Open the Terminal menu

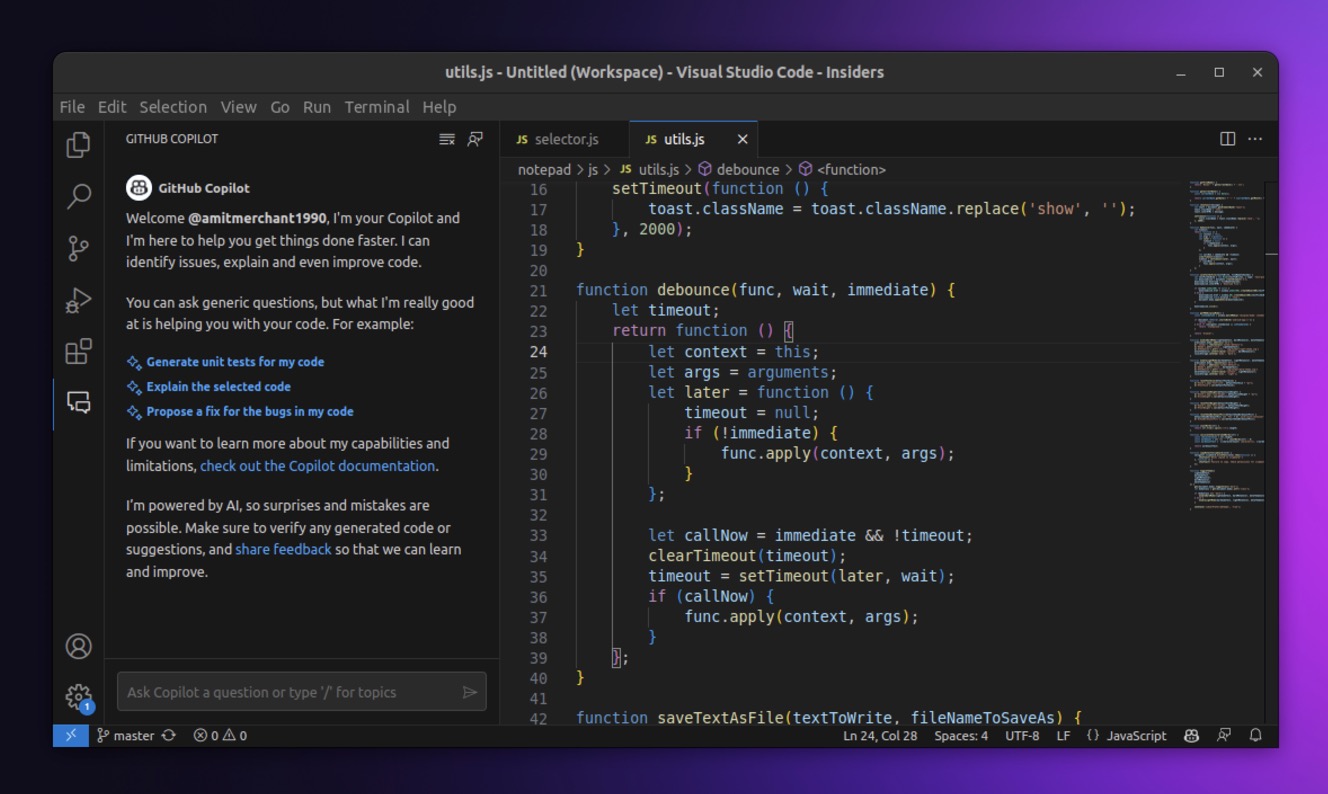377,107
